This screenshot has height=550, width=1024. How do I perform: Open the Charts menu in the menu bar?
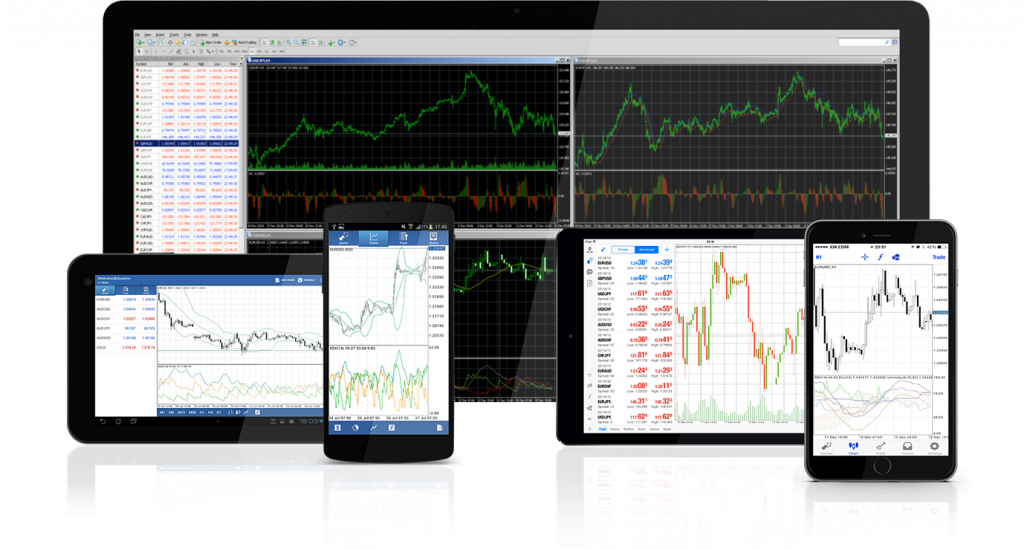tap(175, 34)
